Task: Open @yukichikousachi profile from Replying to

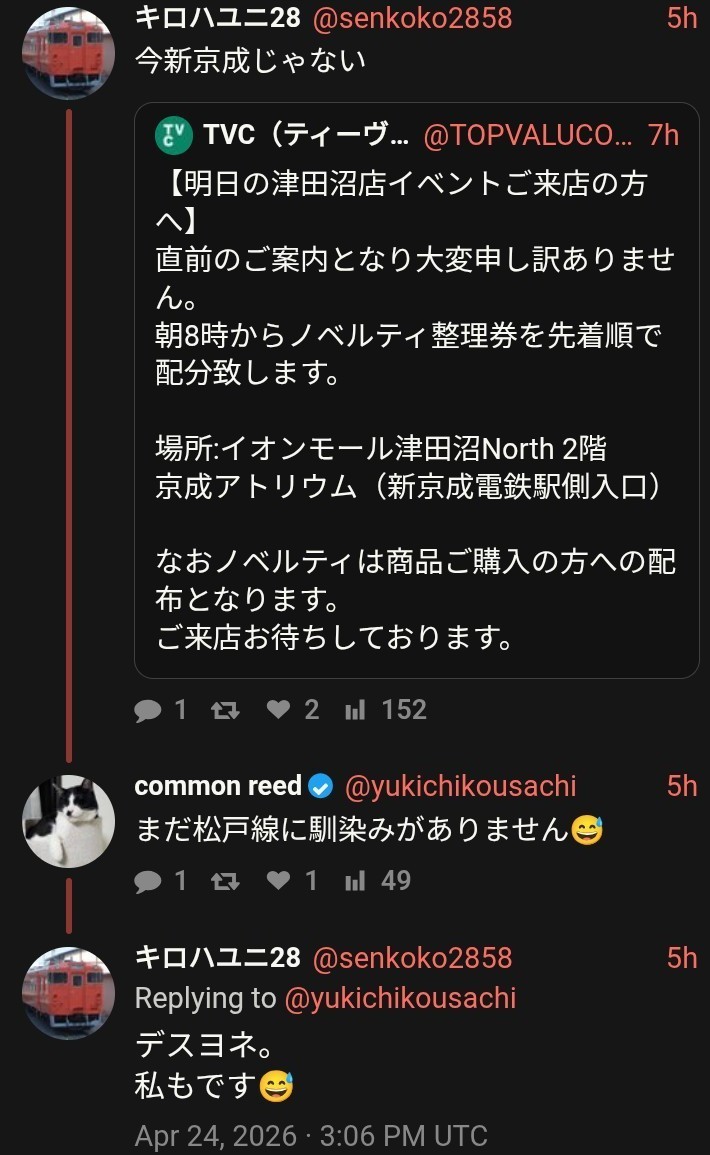Action: [x=400, y=998]
